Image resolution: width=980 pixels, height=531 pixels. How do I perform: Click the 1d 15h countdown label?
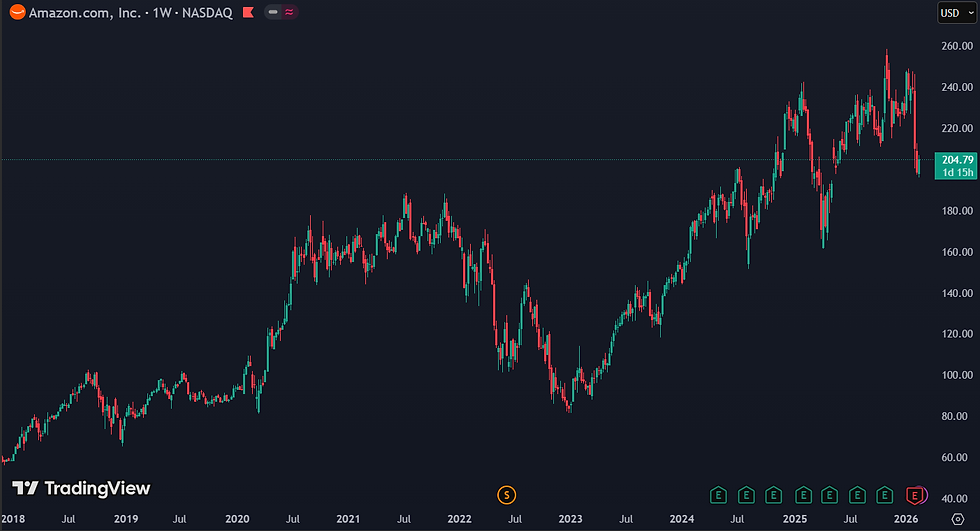958,172
